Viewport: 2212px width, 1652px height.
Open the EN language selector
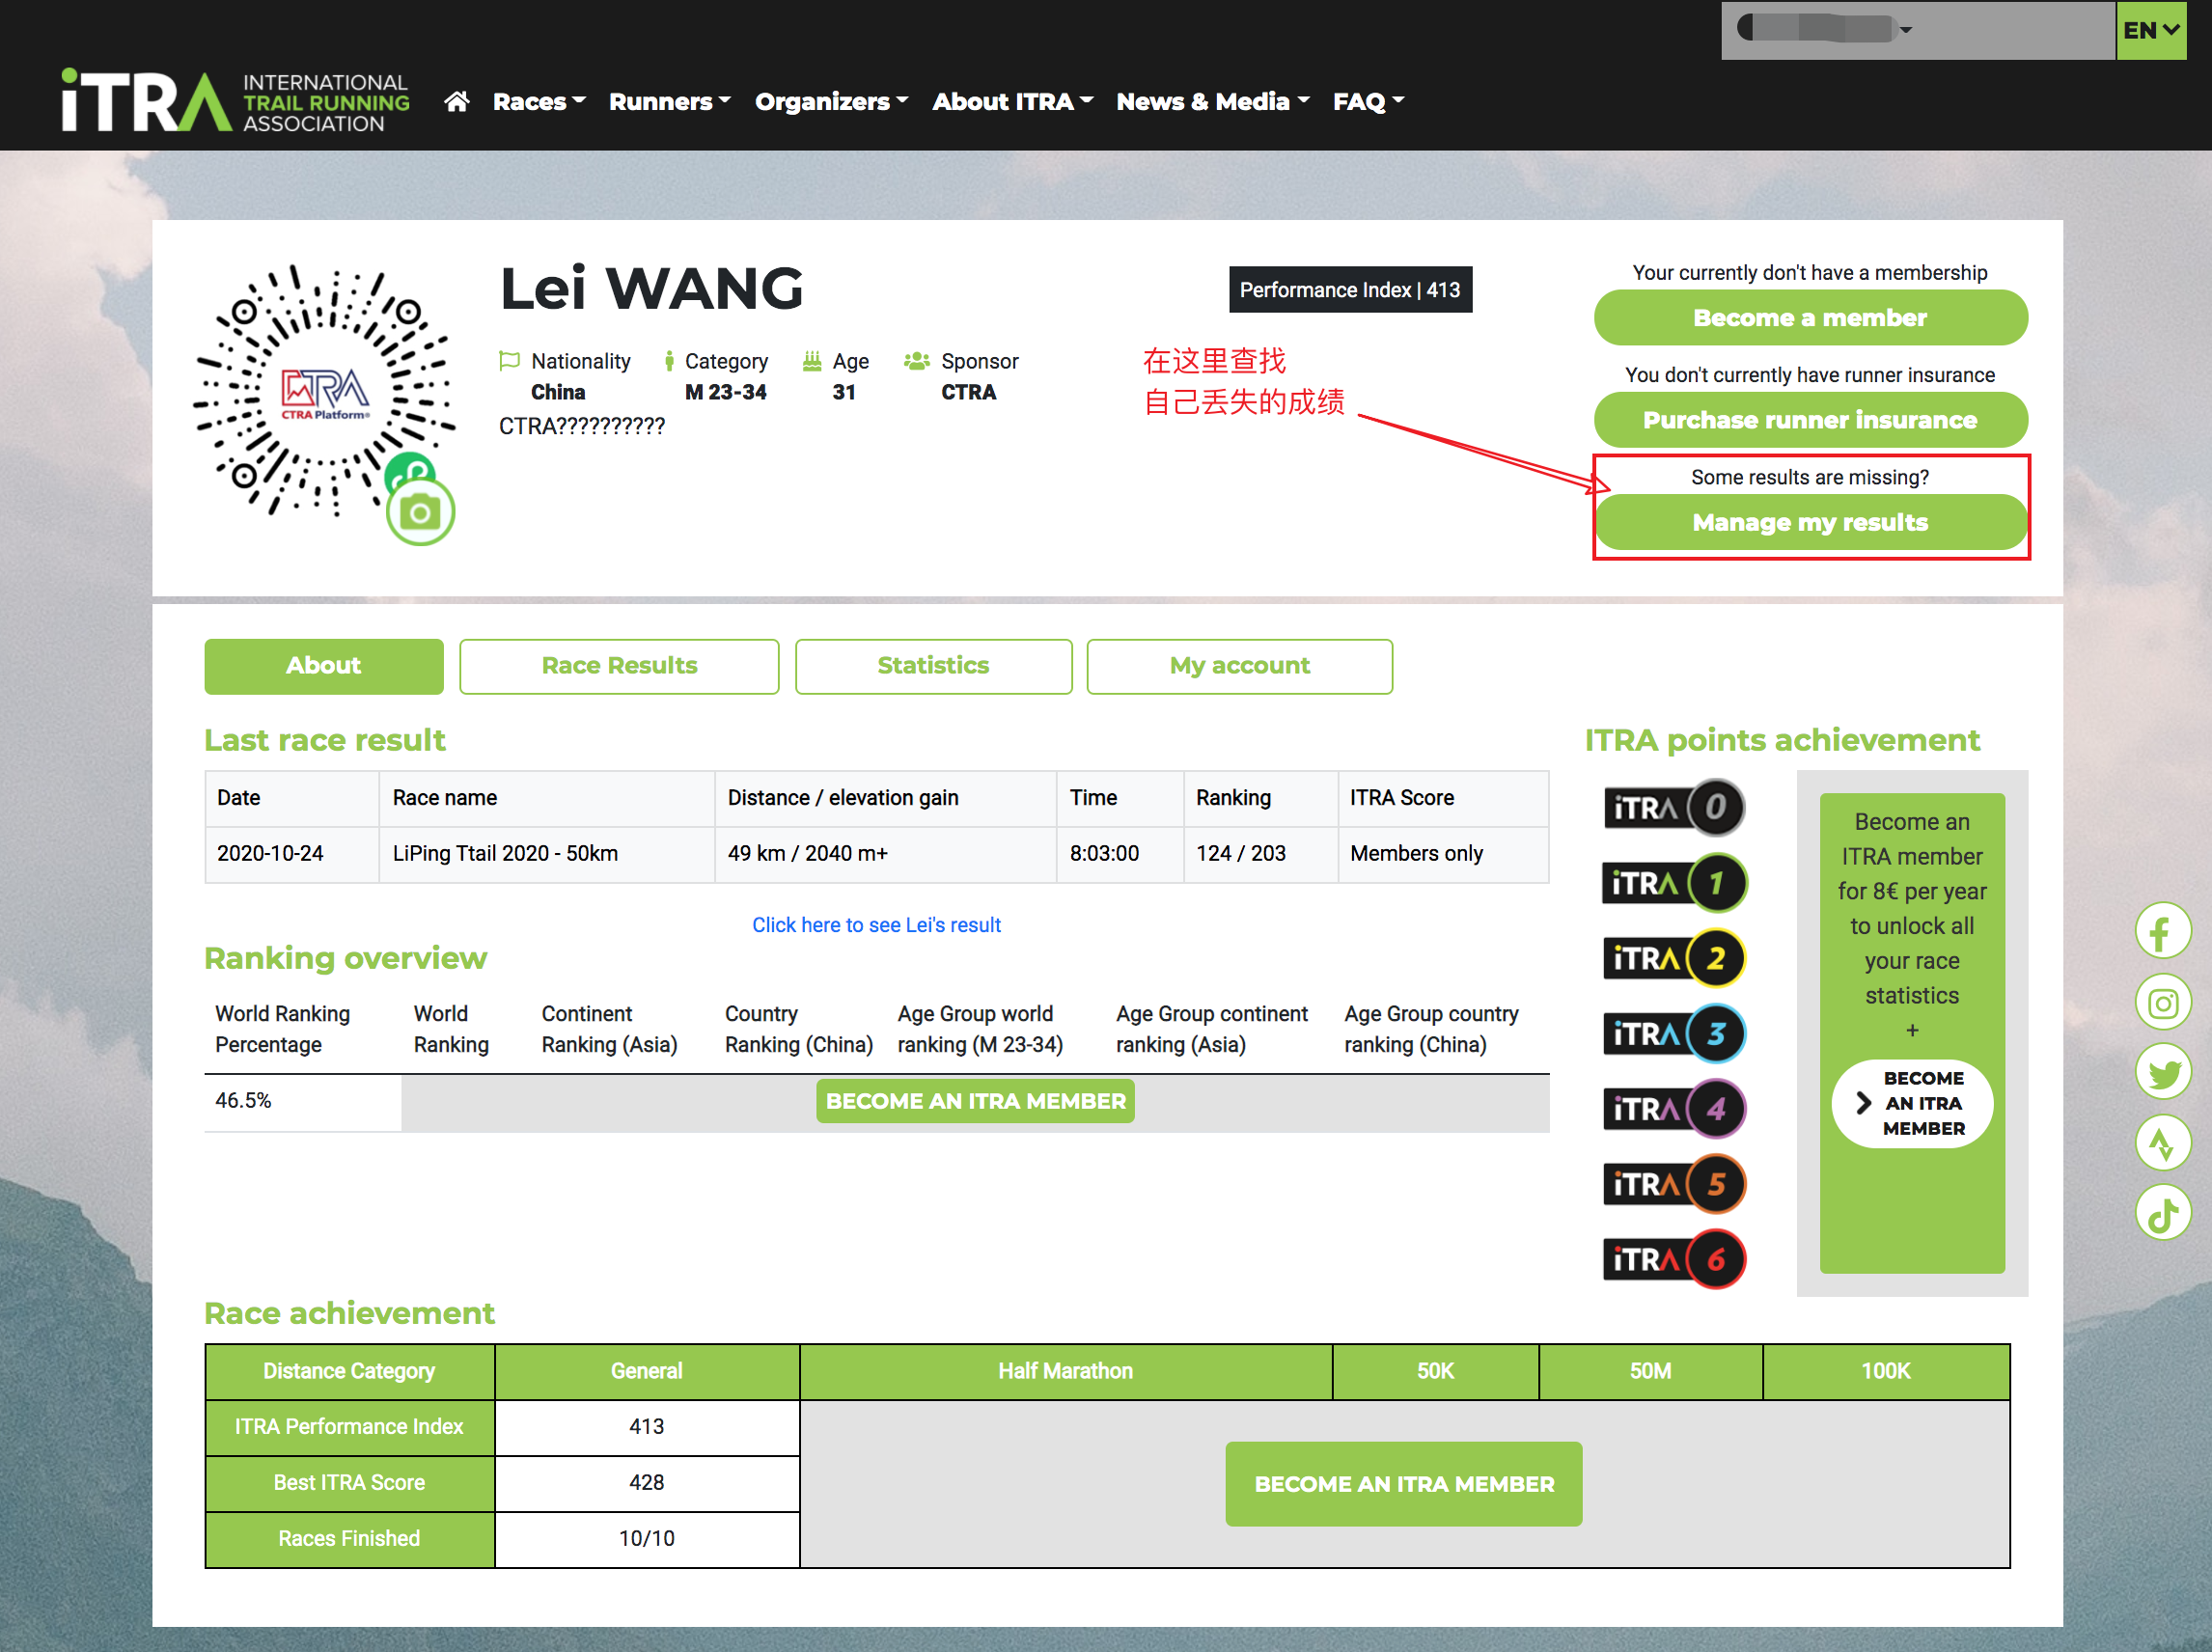pos(2150,30)
